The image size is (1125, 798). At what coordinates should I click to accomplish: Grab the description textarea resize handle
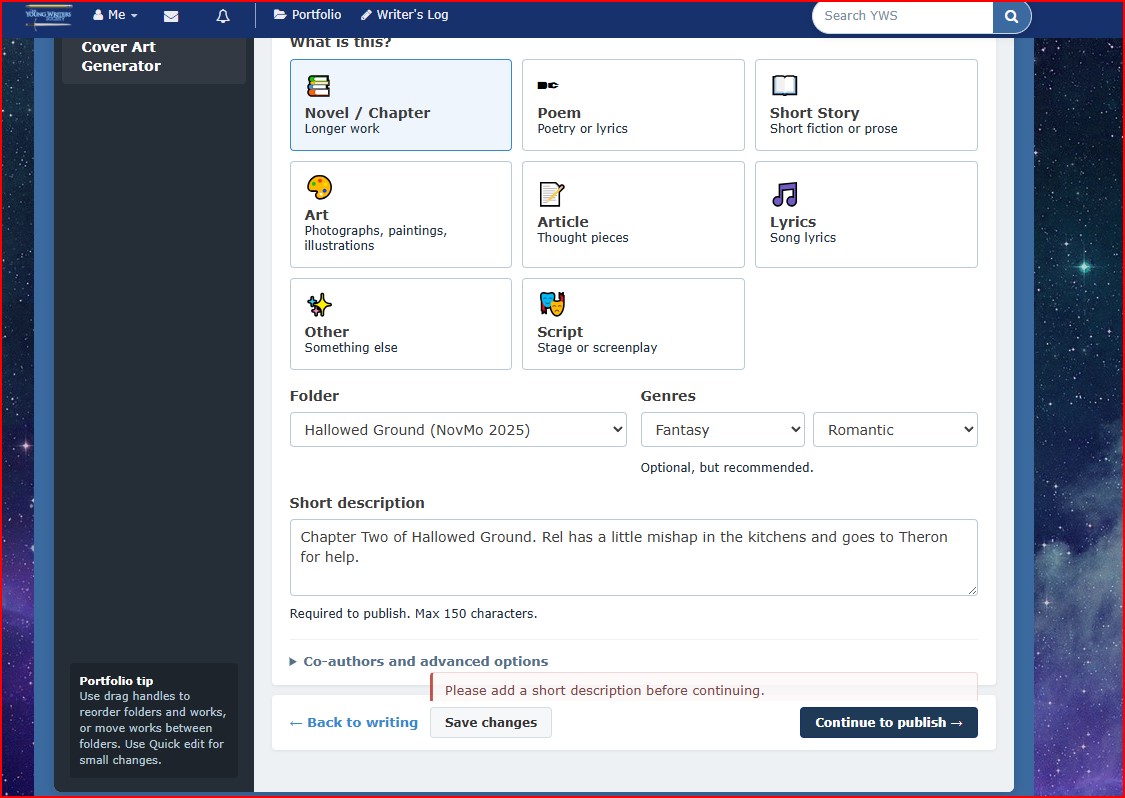971,590
